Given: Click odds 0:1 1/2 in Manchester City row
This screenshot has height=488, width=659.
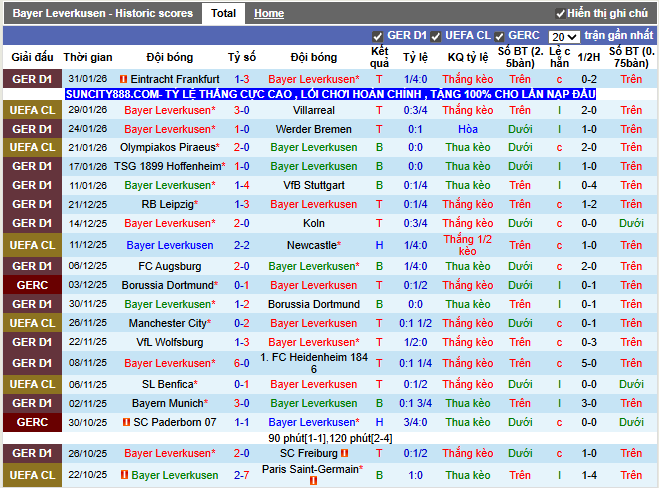Looking at the screenshot, I should click(415, 323).
